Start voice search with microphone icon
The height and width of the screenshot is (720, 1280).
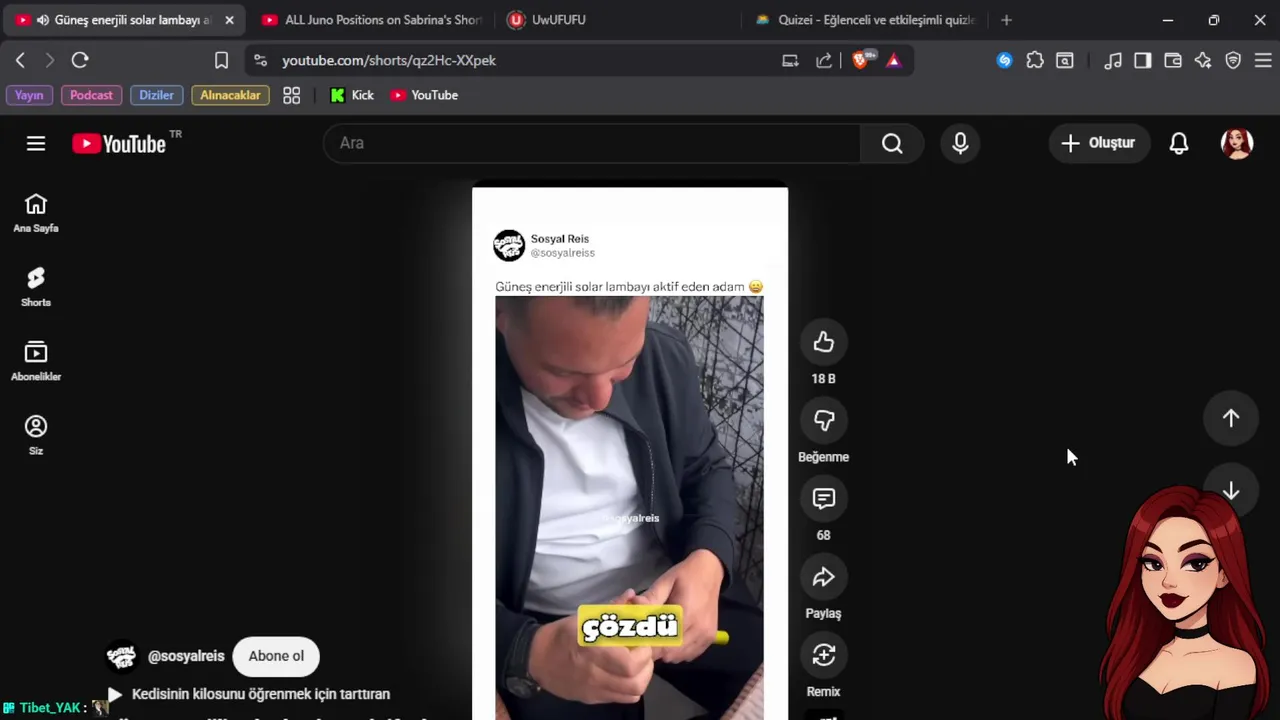click(960, 143)
